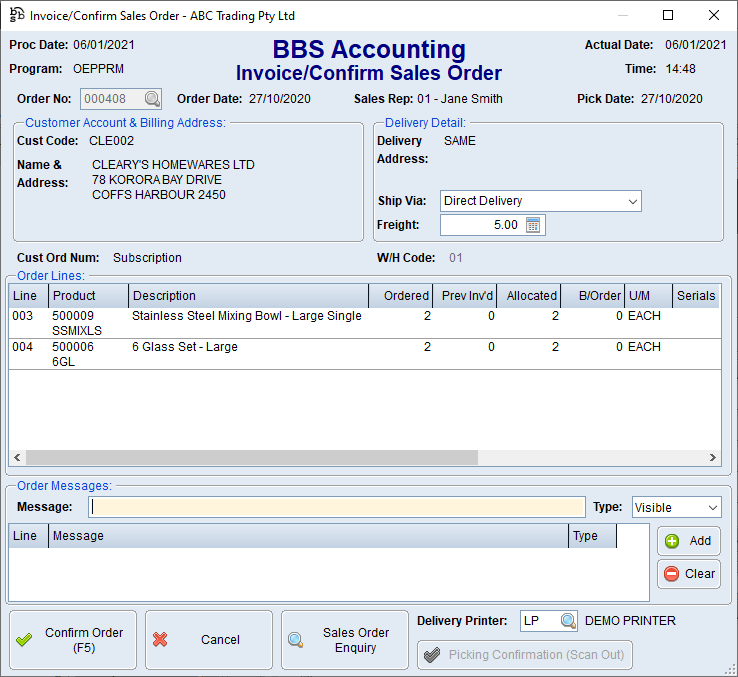
Task: Open the Freight calculator icon
Action: [533, 225]
